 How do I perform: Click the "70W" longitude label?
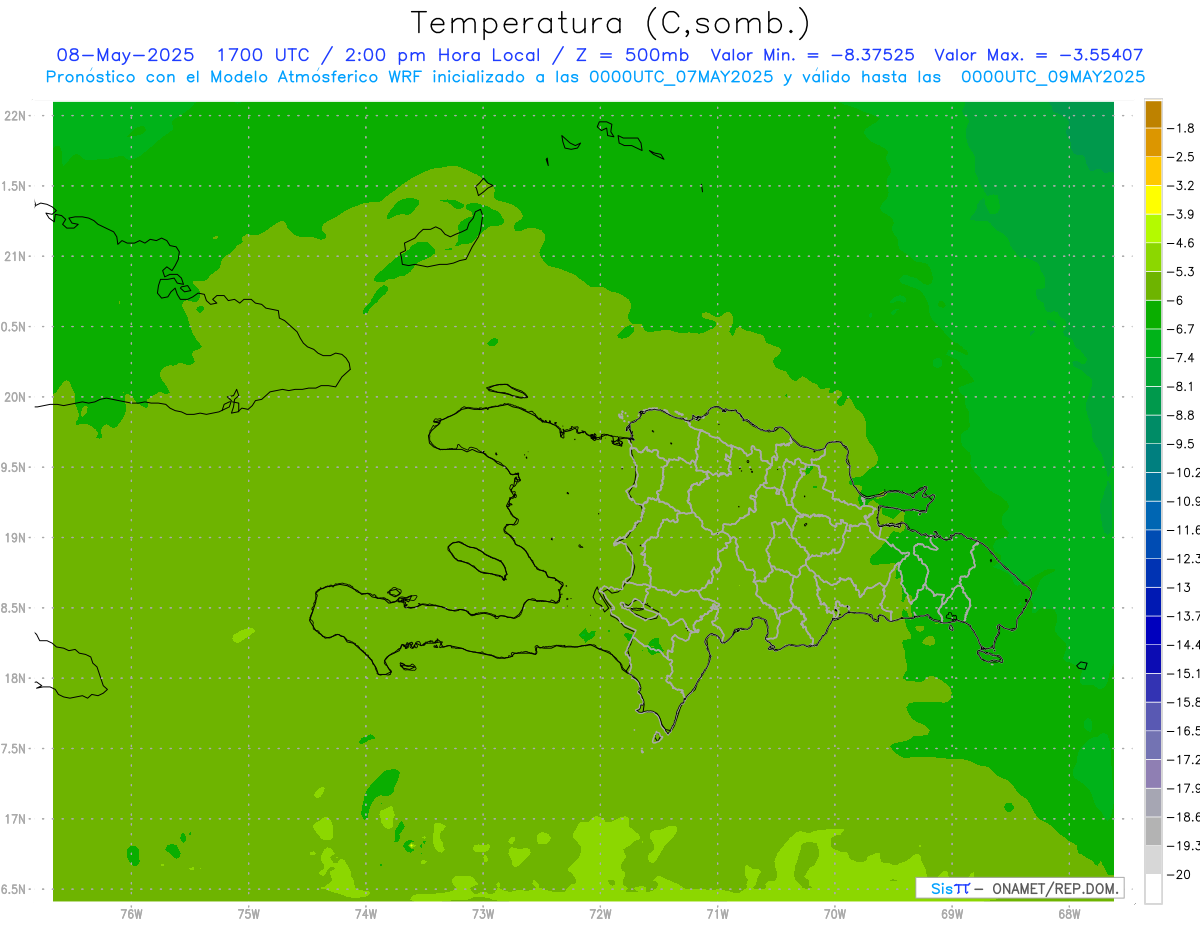click(835, 913)
